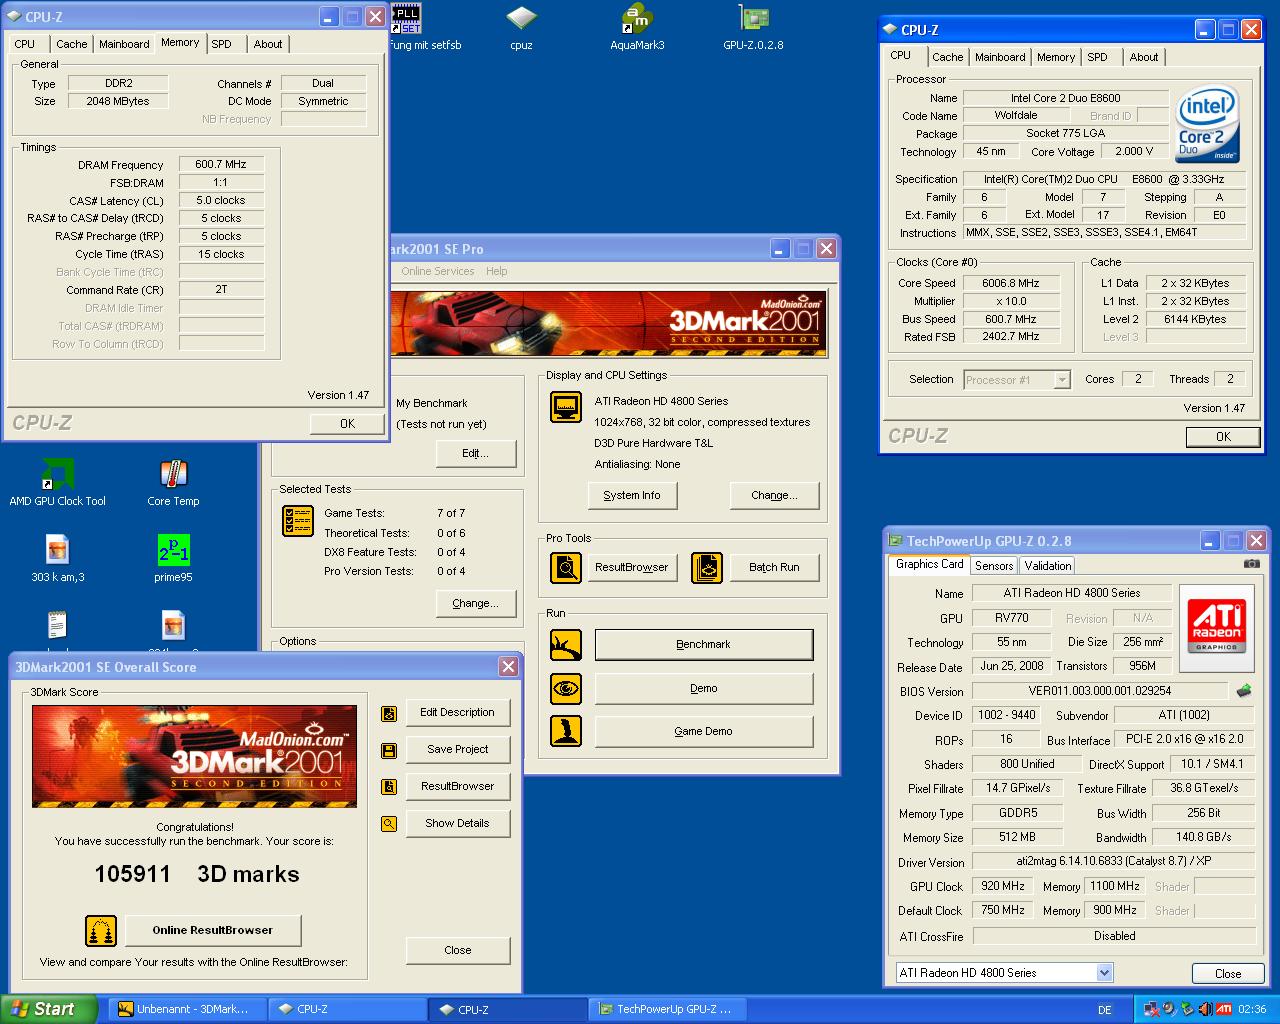Click the monitor icon in Display settings
This screenshot has width=1280, height=1024.
pos(566,407)
